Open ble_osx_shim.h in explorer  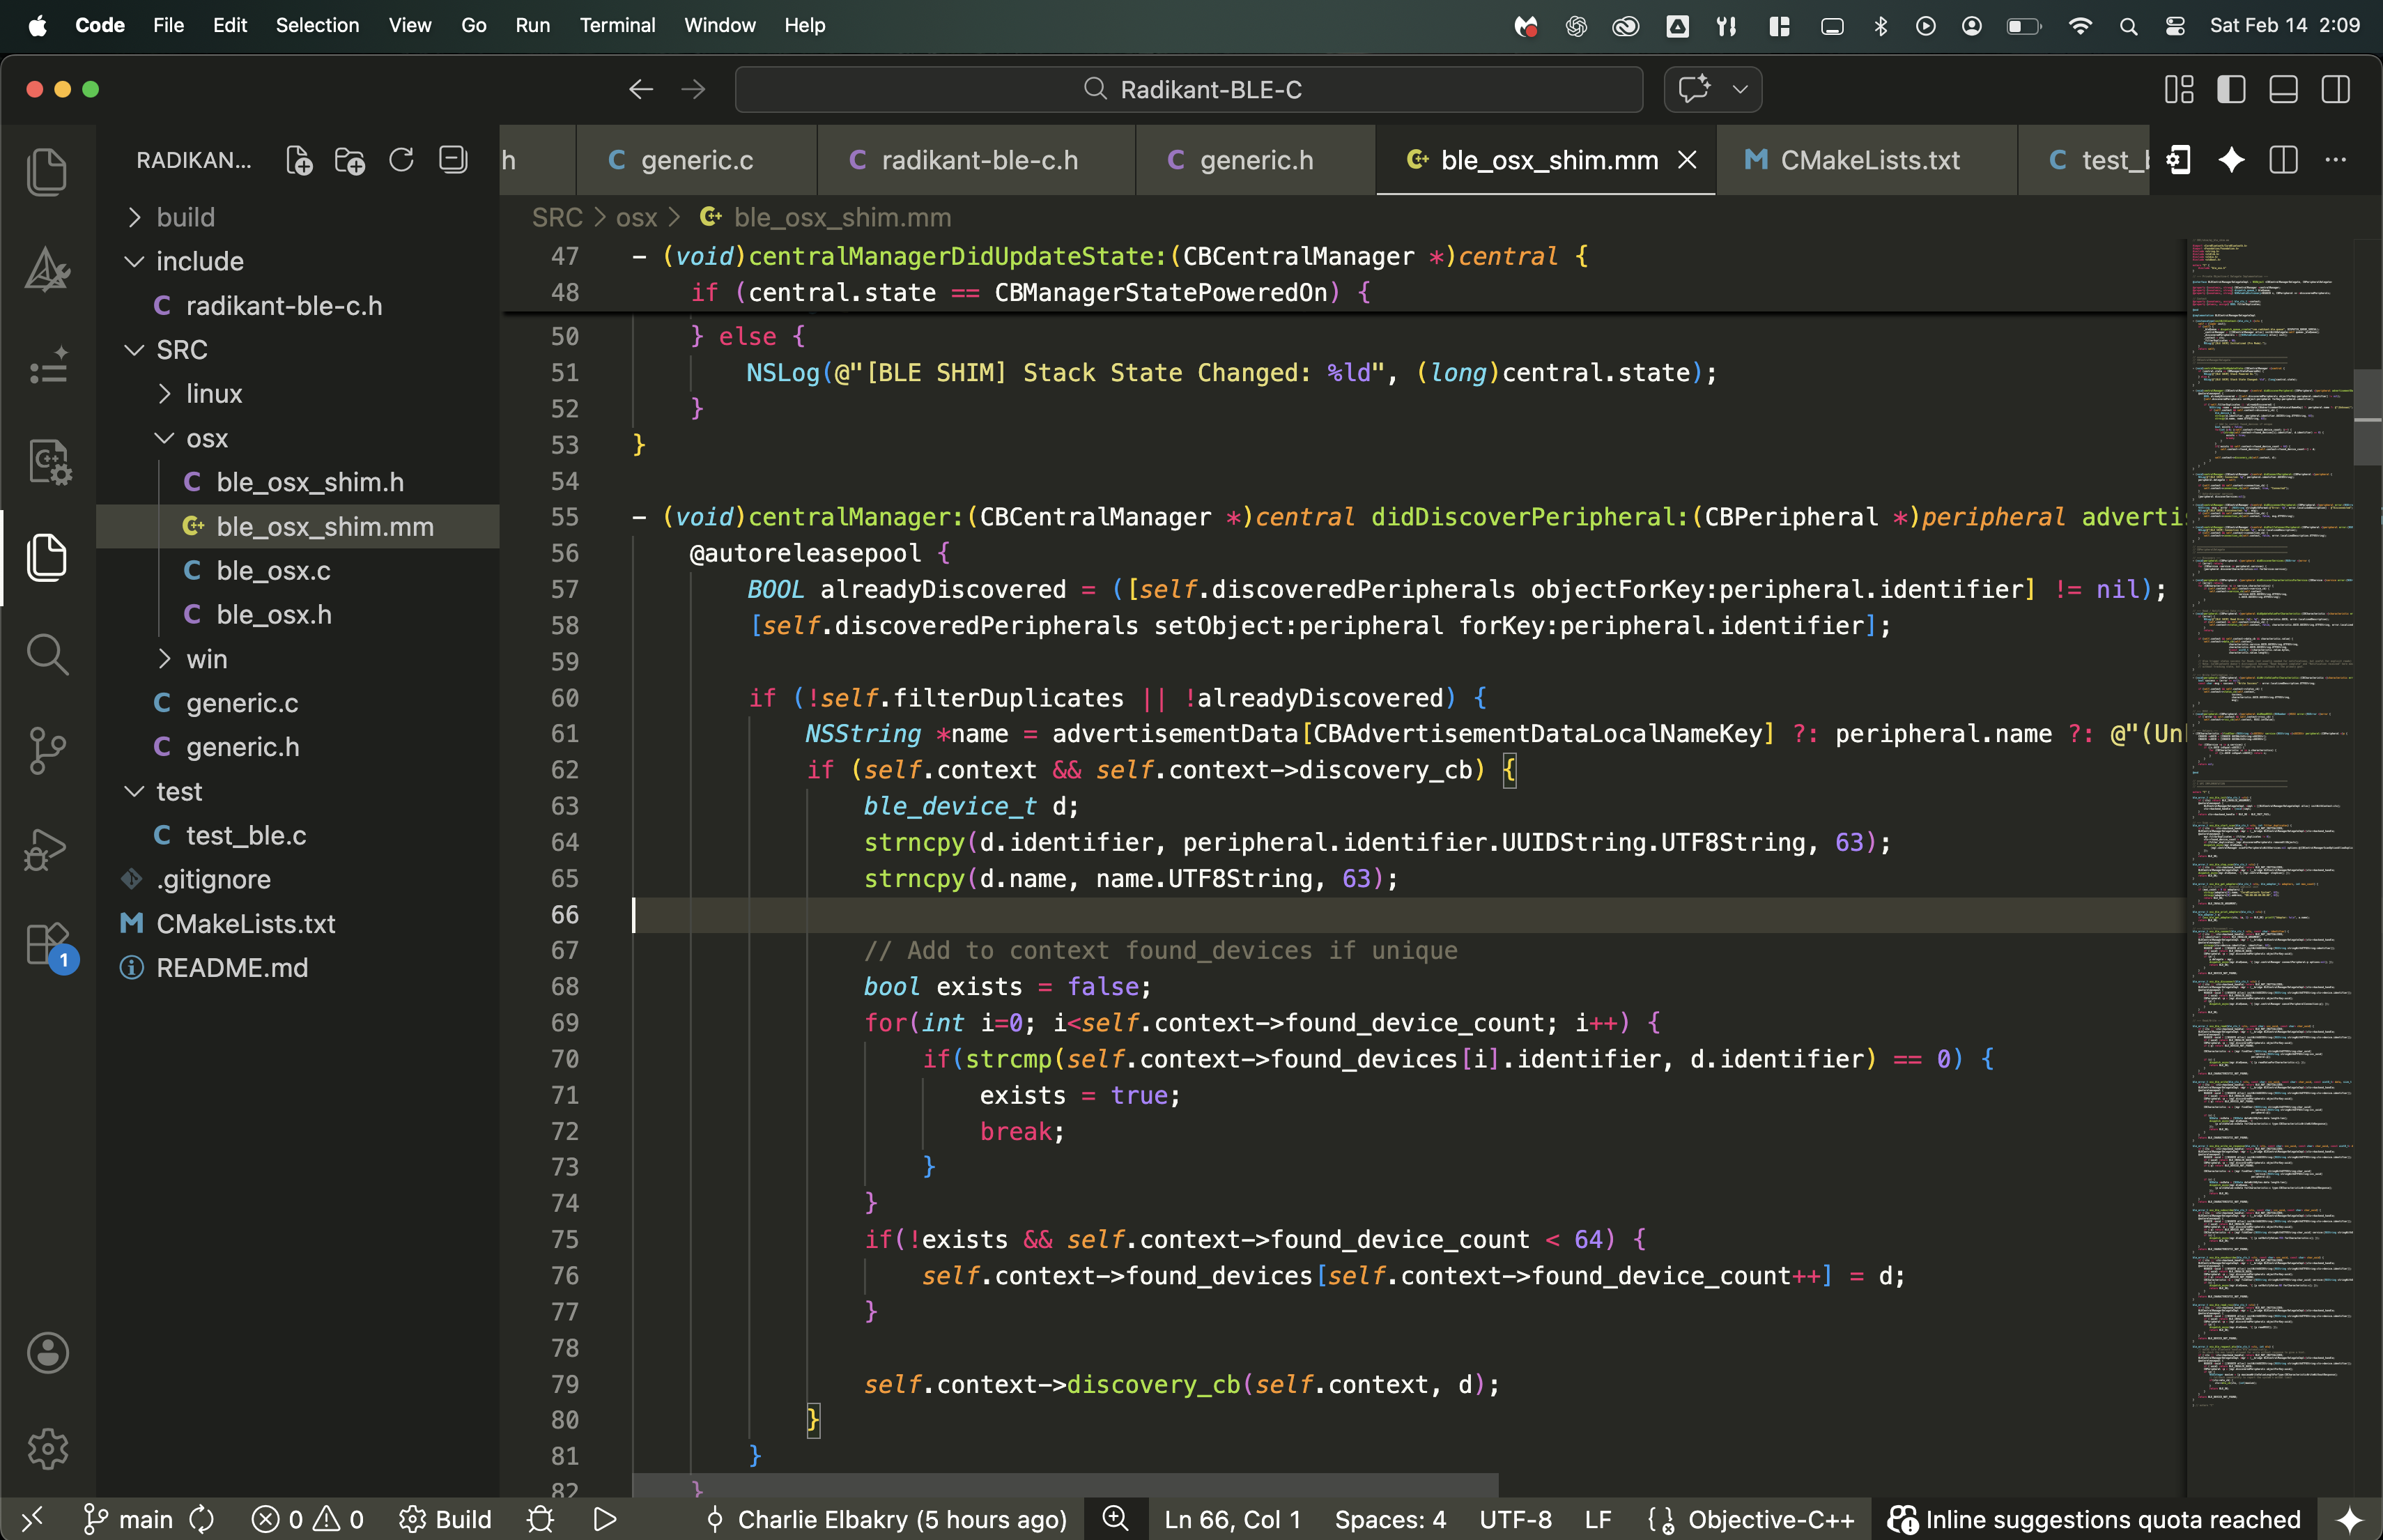[298, 482]
